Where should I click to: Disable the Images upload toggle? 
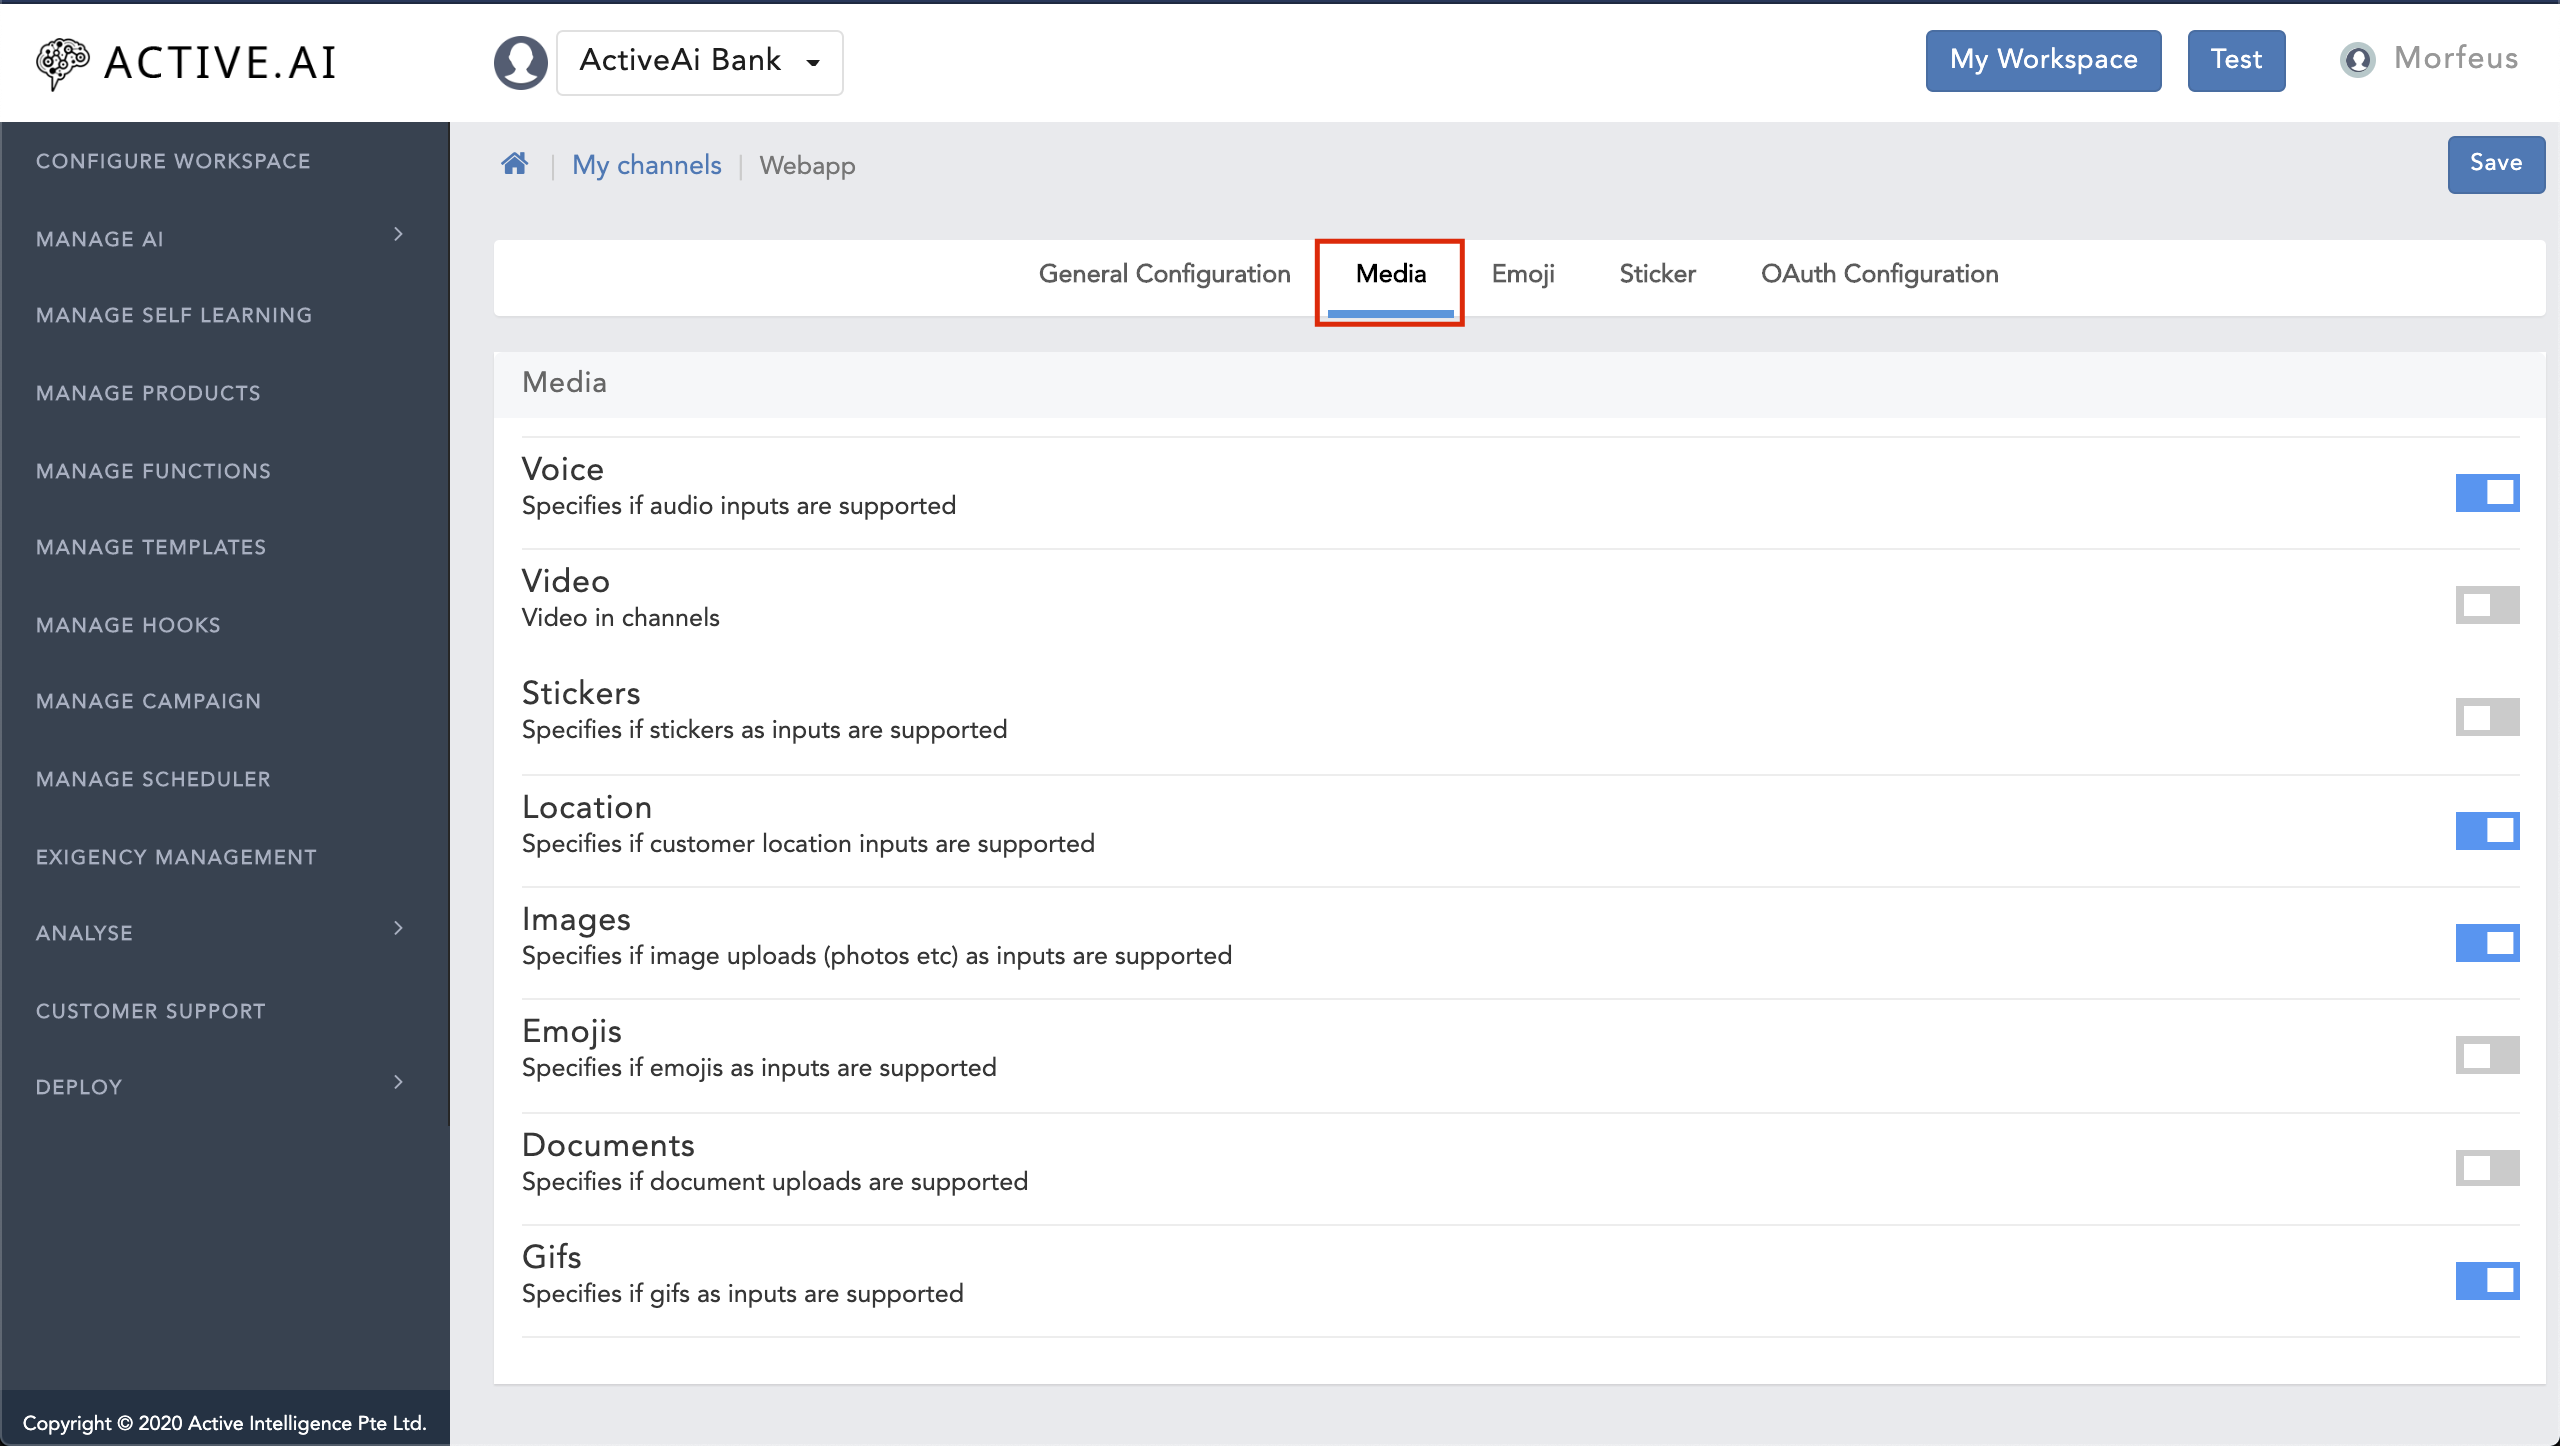pos(2487,942)
